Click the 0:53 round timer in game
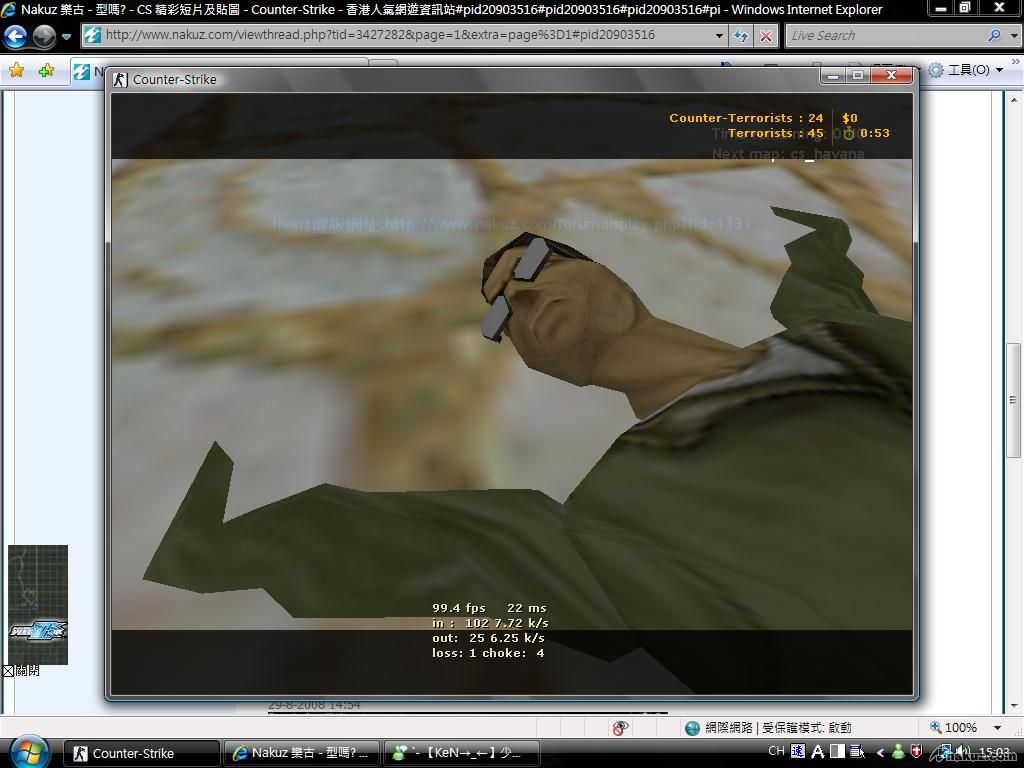The height and width of the screenshot is (768, 1024). point(874,133)
